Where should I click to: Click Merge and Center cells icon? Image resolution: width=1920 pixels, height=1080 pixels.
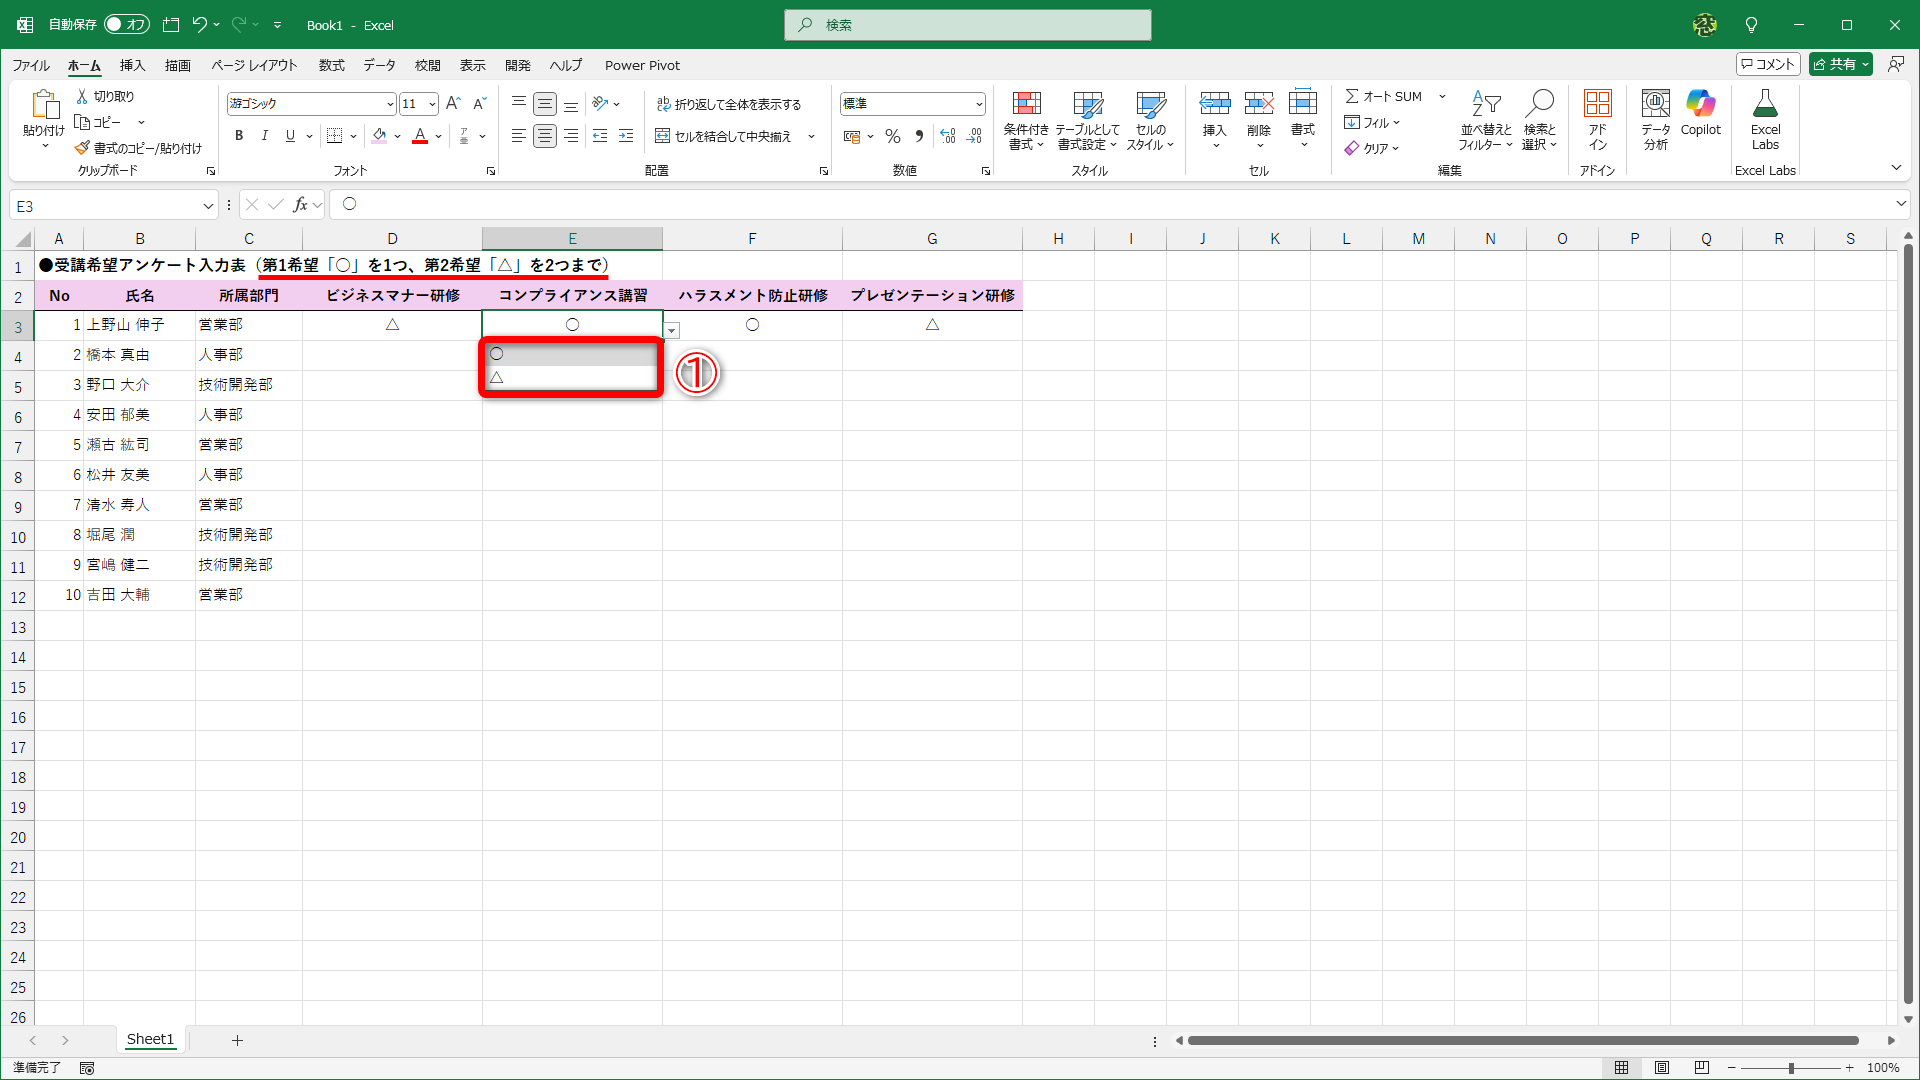(x=662, y=136)
